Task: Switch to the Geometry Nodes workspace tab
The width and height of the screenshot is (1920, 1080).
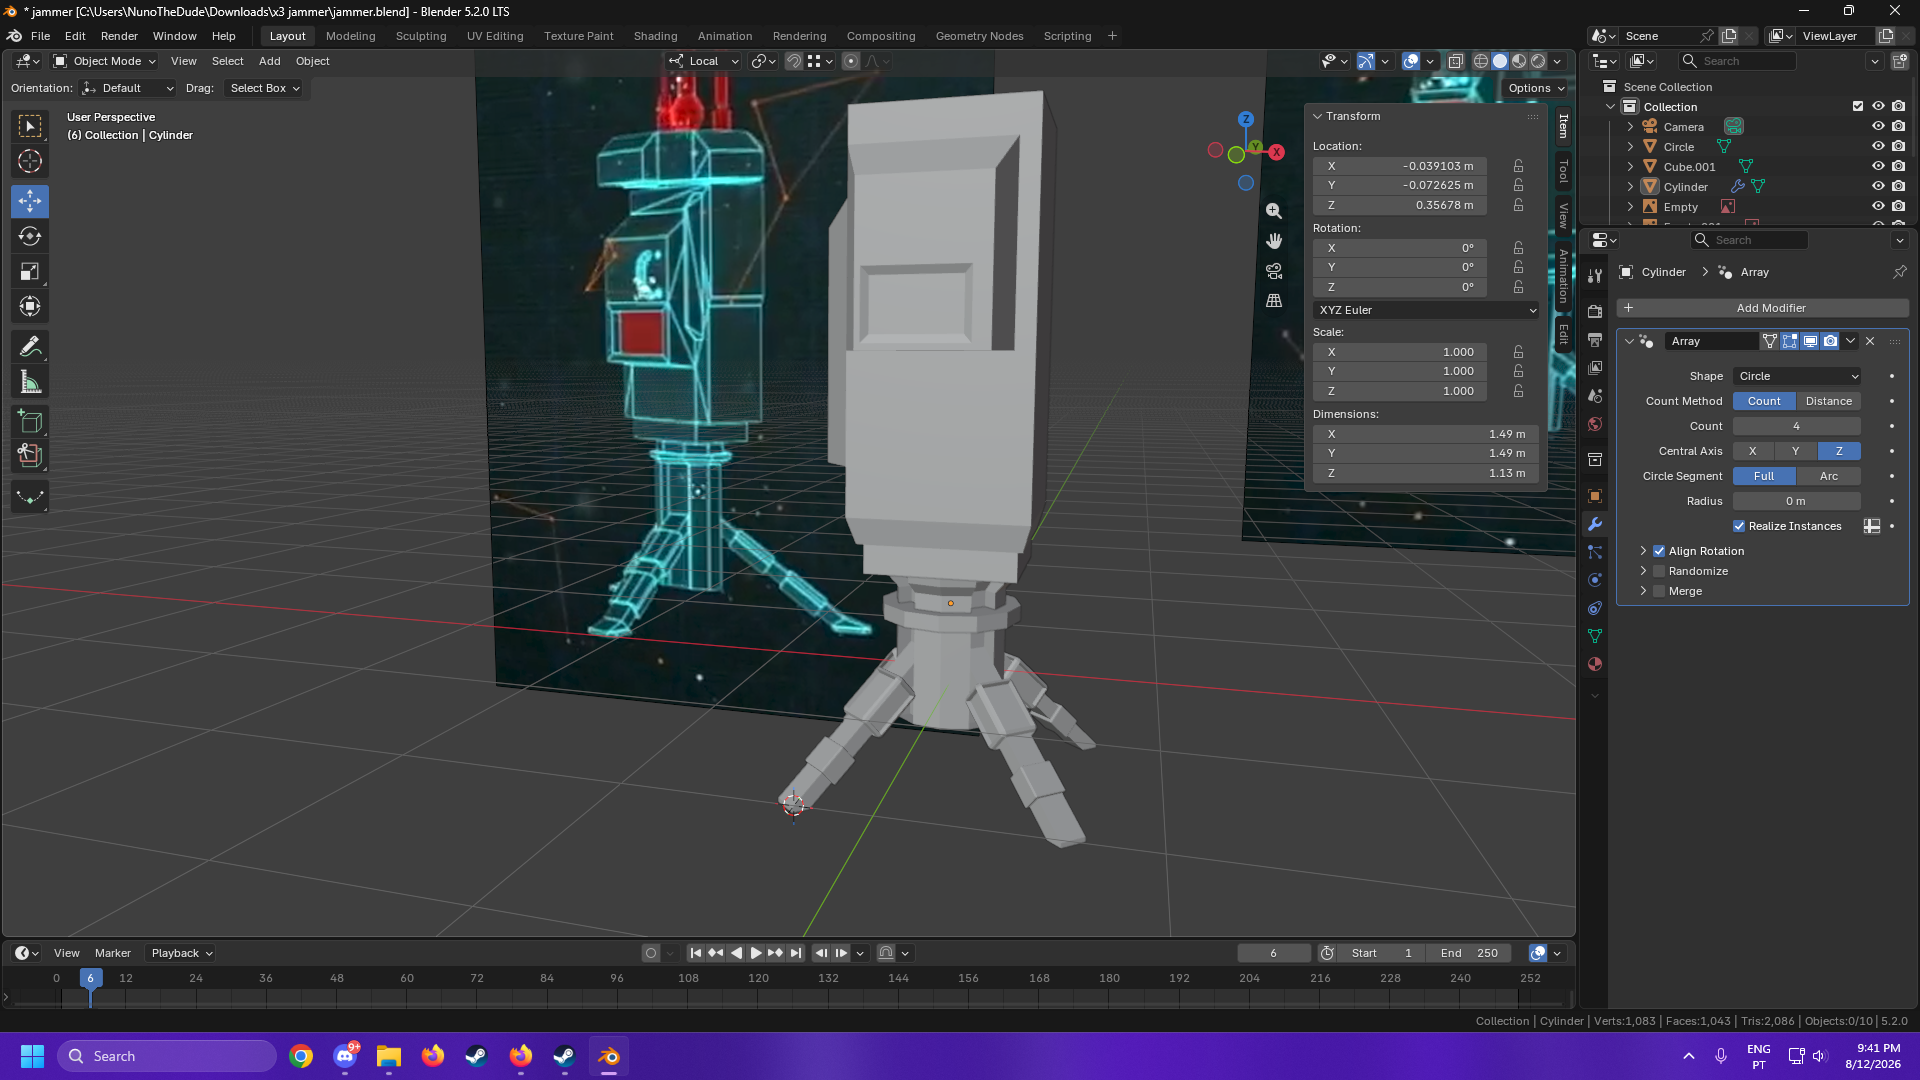Action: click(979, 36)
